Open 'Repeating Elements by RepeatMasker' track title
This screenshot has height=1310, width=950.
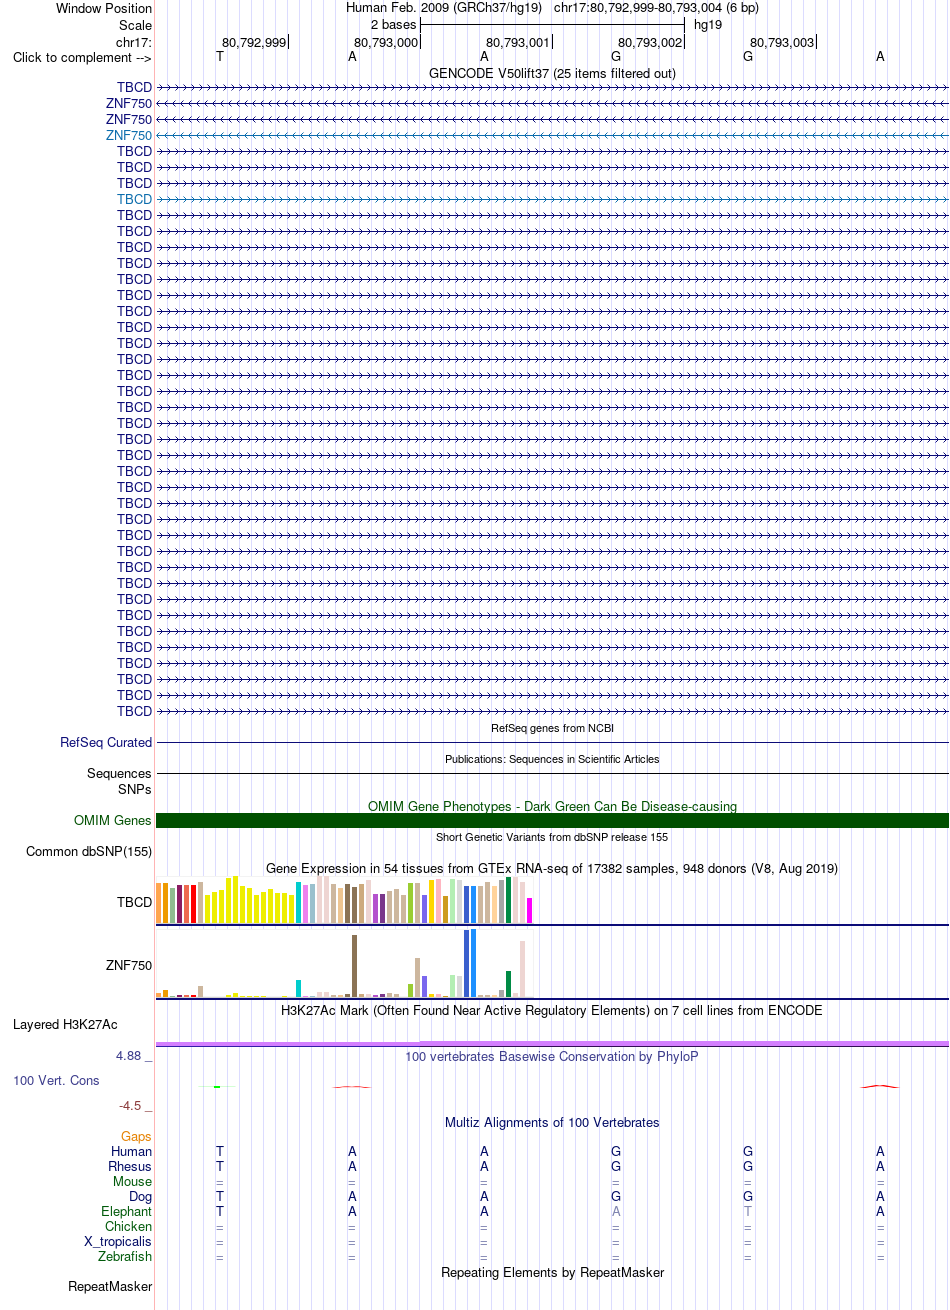552,1272
